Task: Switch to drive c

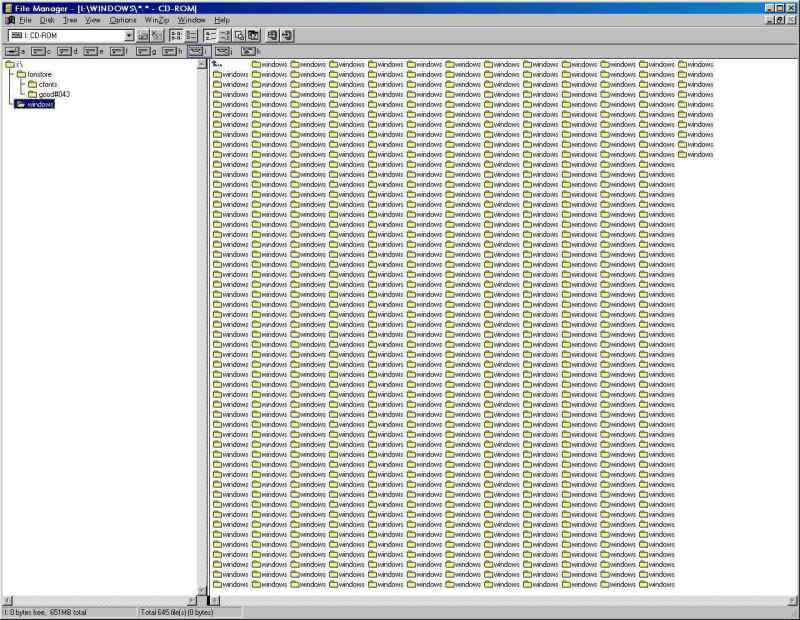Action: [x=41, y=52]
